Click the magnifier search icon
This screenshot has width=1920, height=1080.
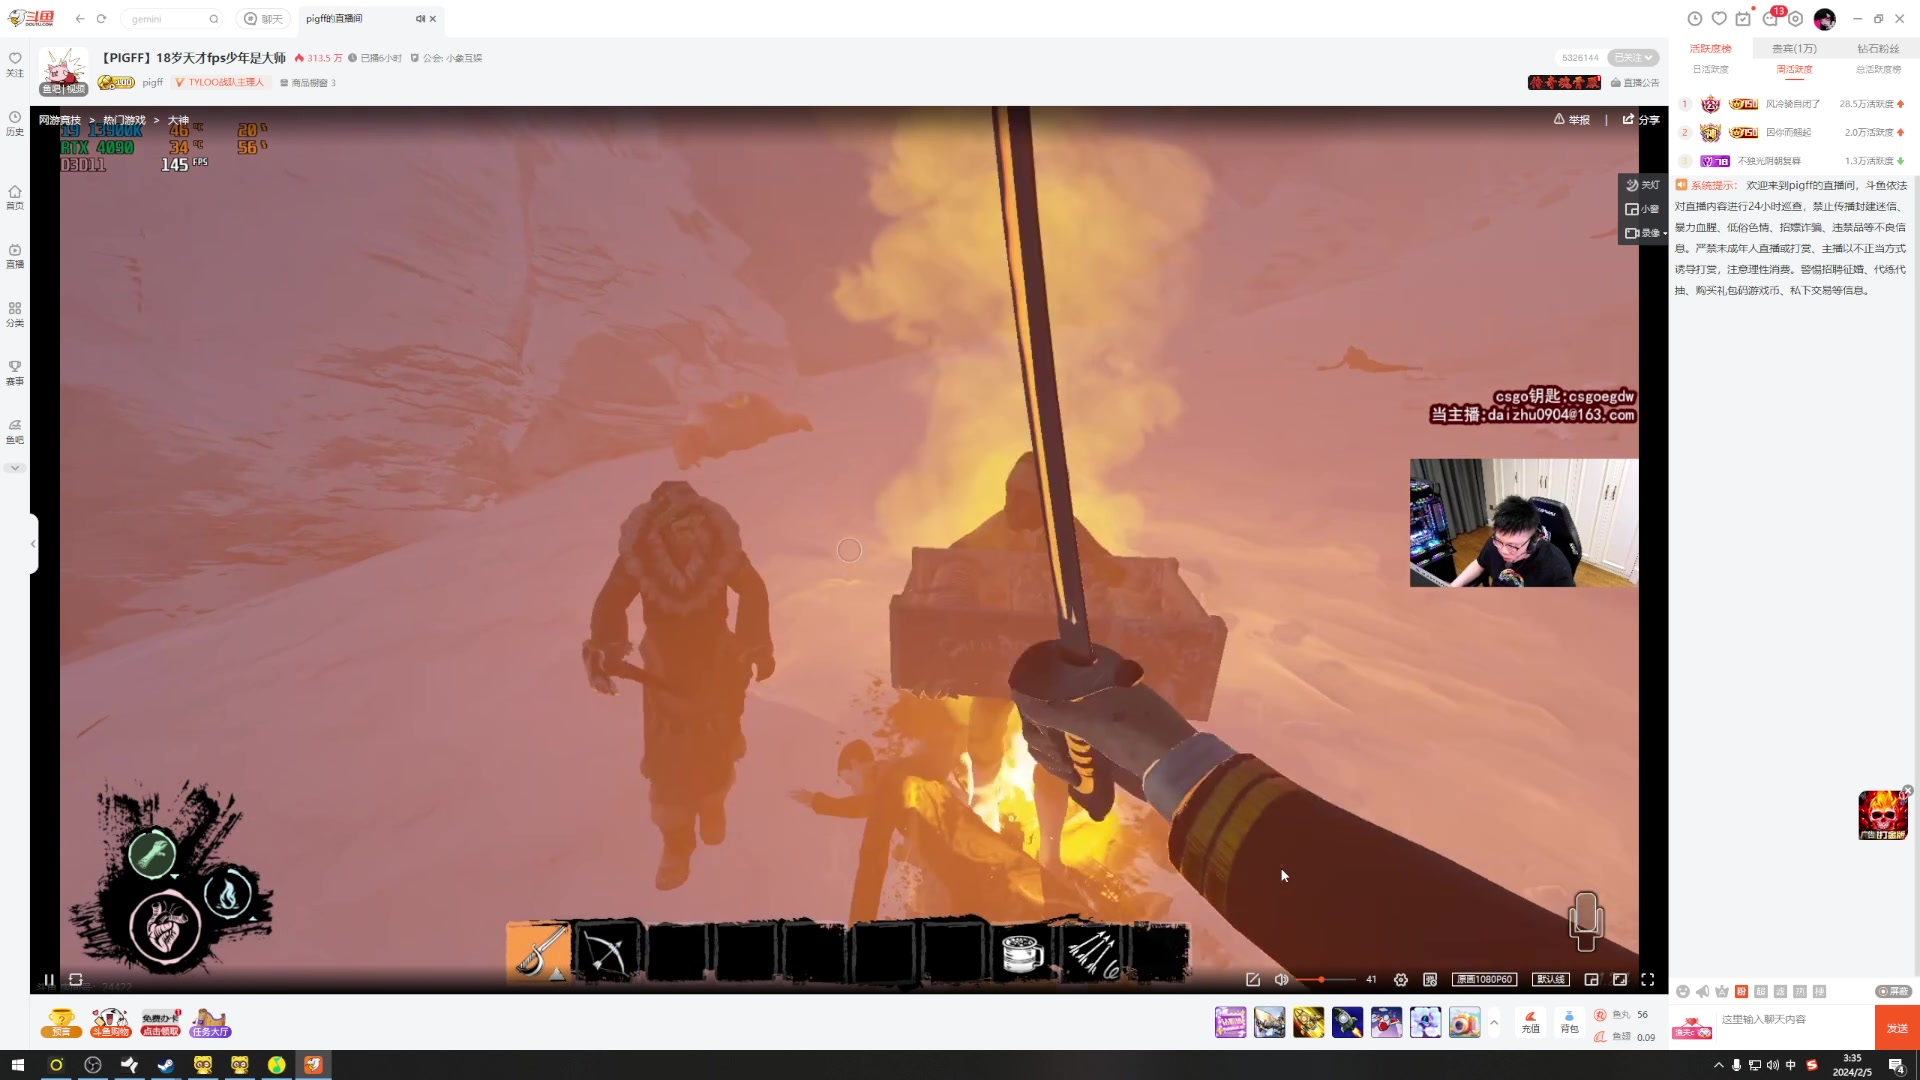pyautogui.click(x=213, y=19)
